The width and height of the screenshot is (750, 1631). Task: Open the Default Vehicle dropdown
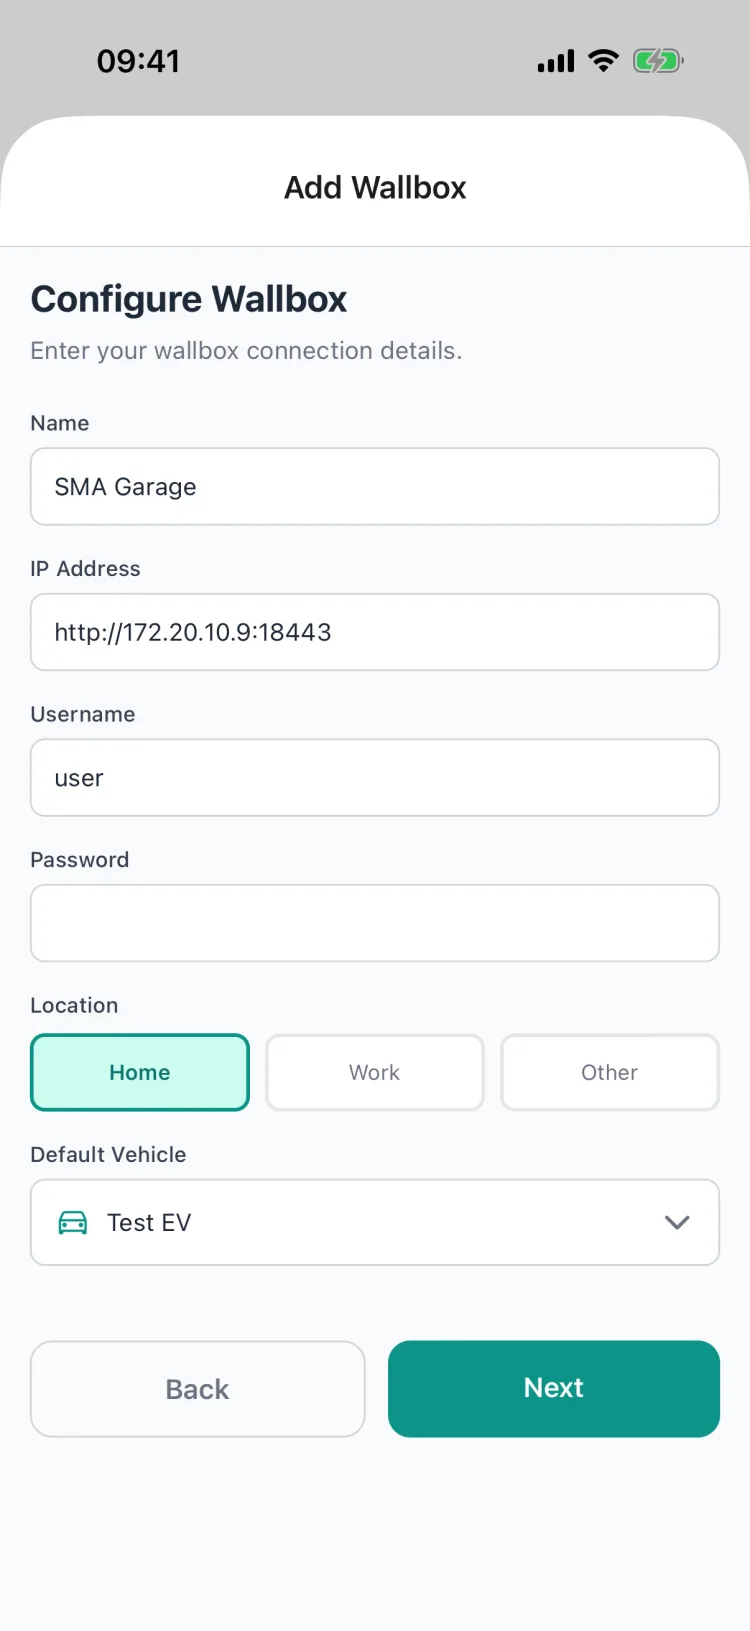[375, 1222]
